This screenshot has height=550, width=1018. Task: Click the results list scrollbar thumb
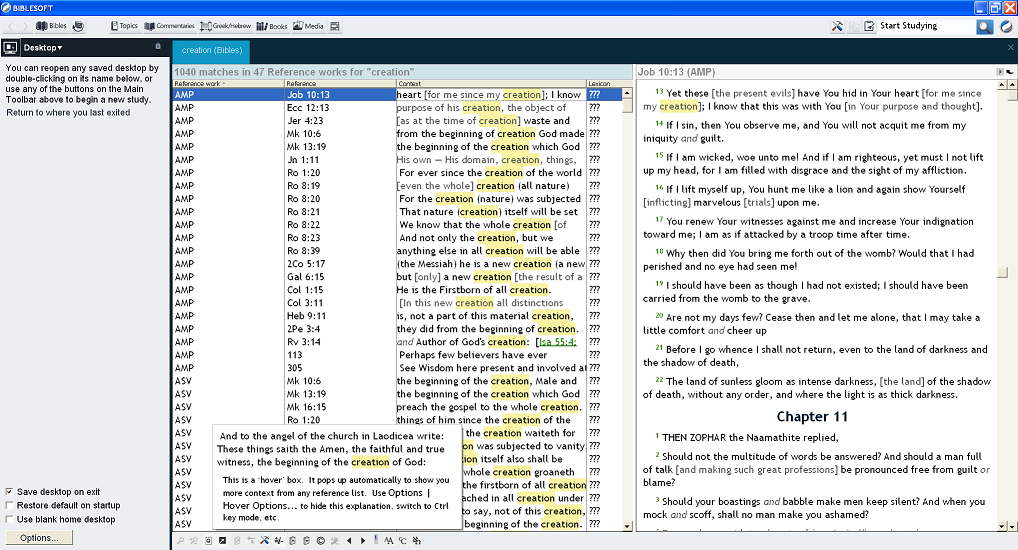click(627, 106)
